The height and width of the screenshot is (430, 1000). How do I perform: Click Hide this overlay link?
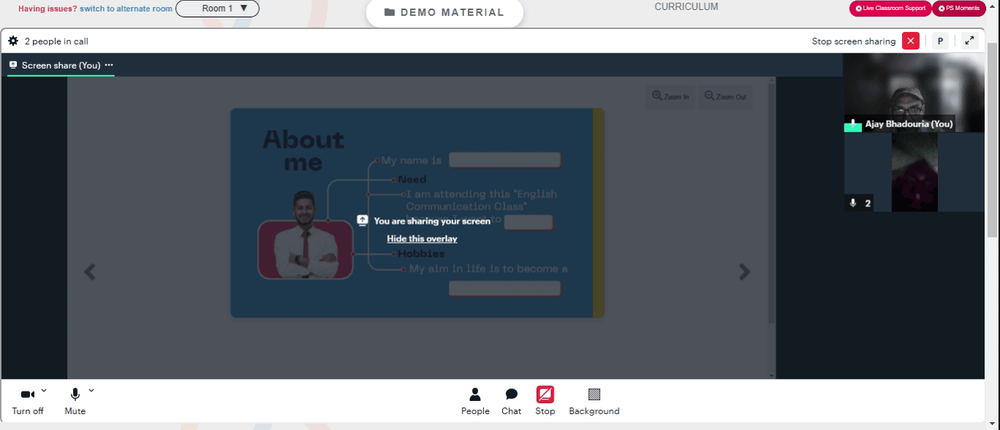click(x=422, y=239)
